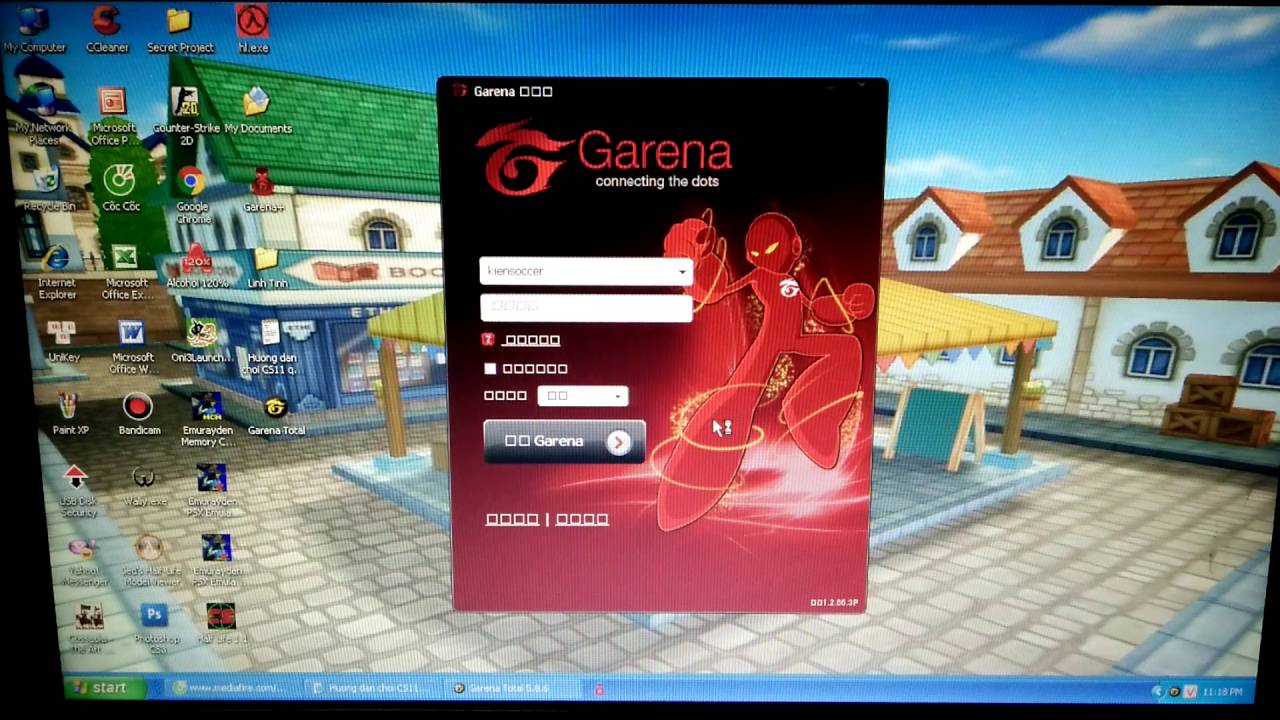Launch the Cốc Cốc browser
Image resolution: width=1280 pixels, height=720 pixels.
point(120,187)
